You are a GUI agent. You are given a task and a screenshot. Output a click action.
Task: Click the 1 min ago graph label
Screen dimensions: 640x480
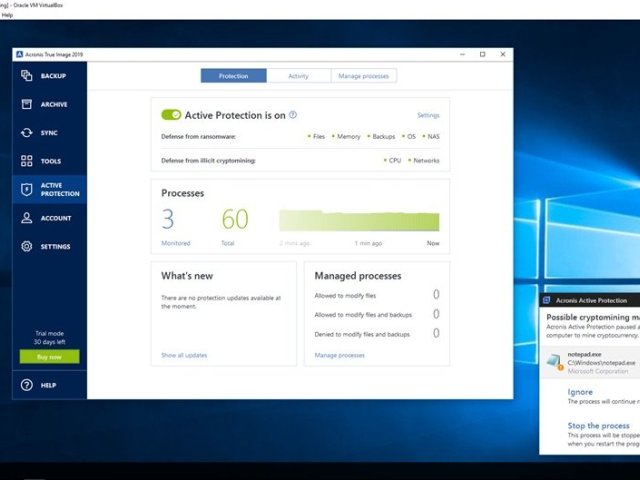(x=368, y=243)
